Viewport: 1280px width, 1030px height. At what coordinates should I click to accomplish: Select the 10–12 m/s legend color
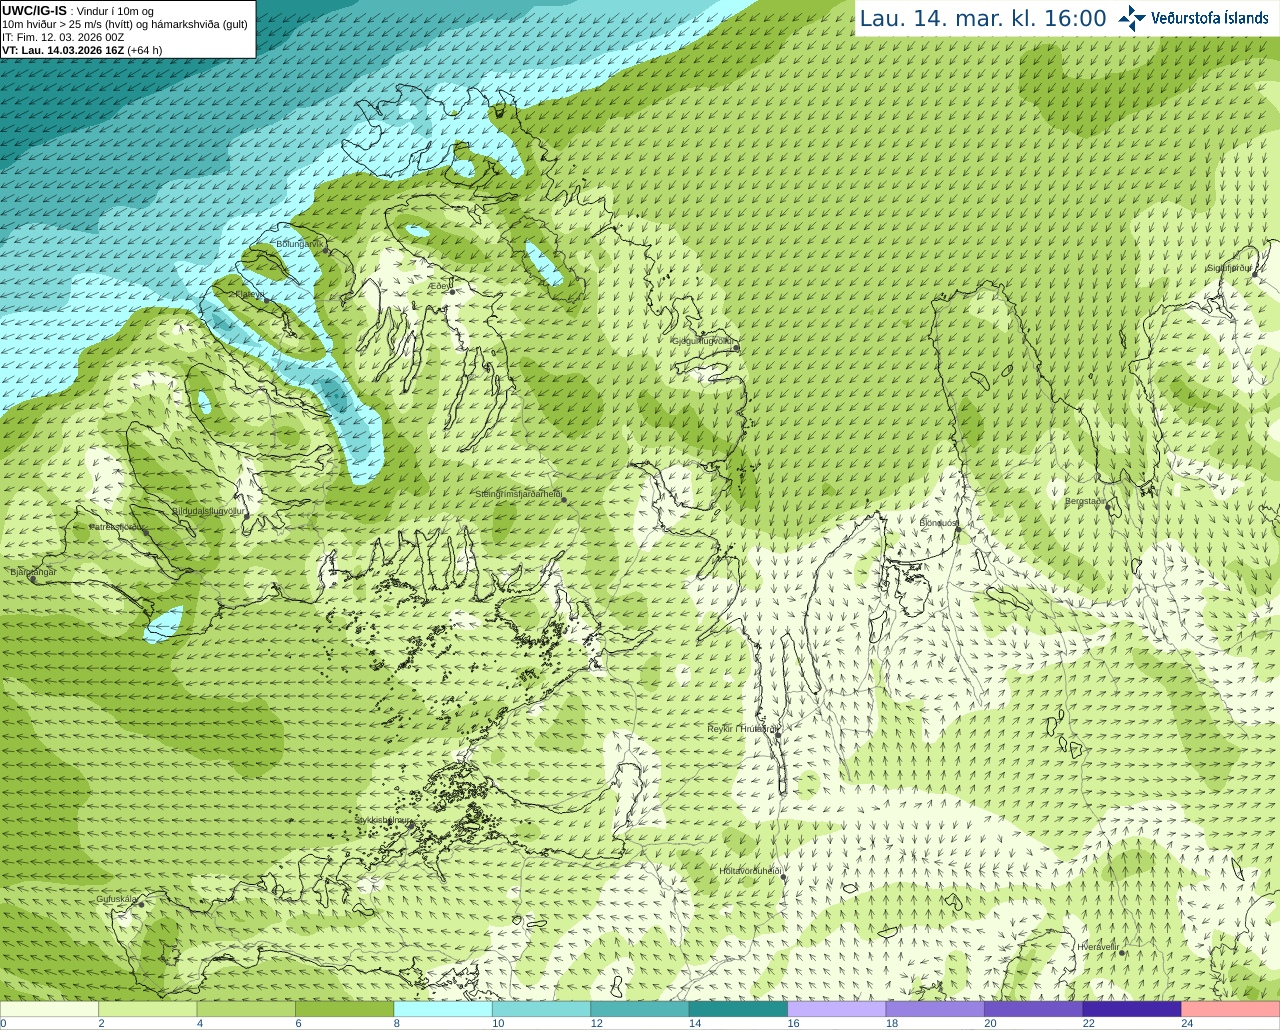click(541, 1009)
